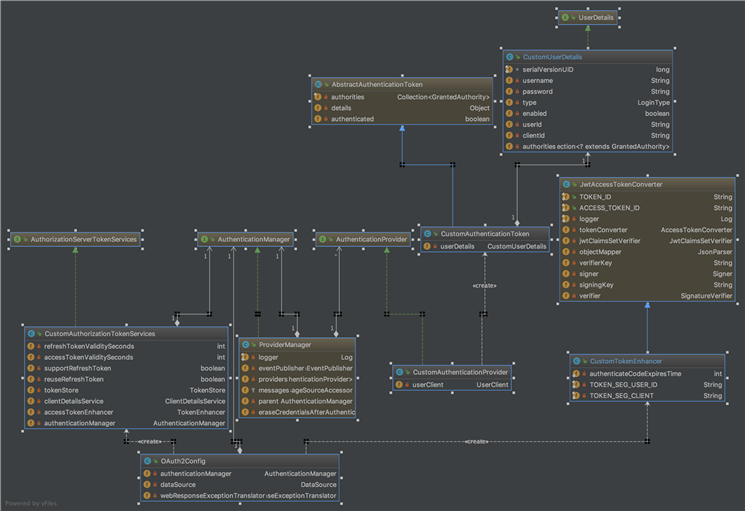Select the supportRefreshToken field
The image size is (745, 511).
[126, 368]
